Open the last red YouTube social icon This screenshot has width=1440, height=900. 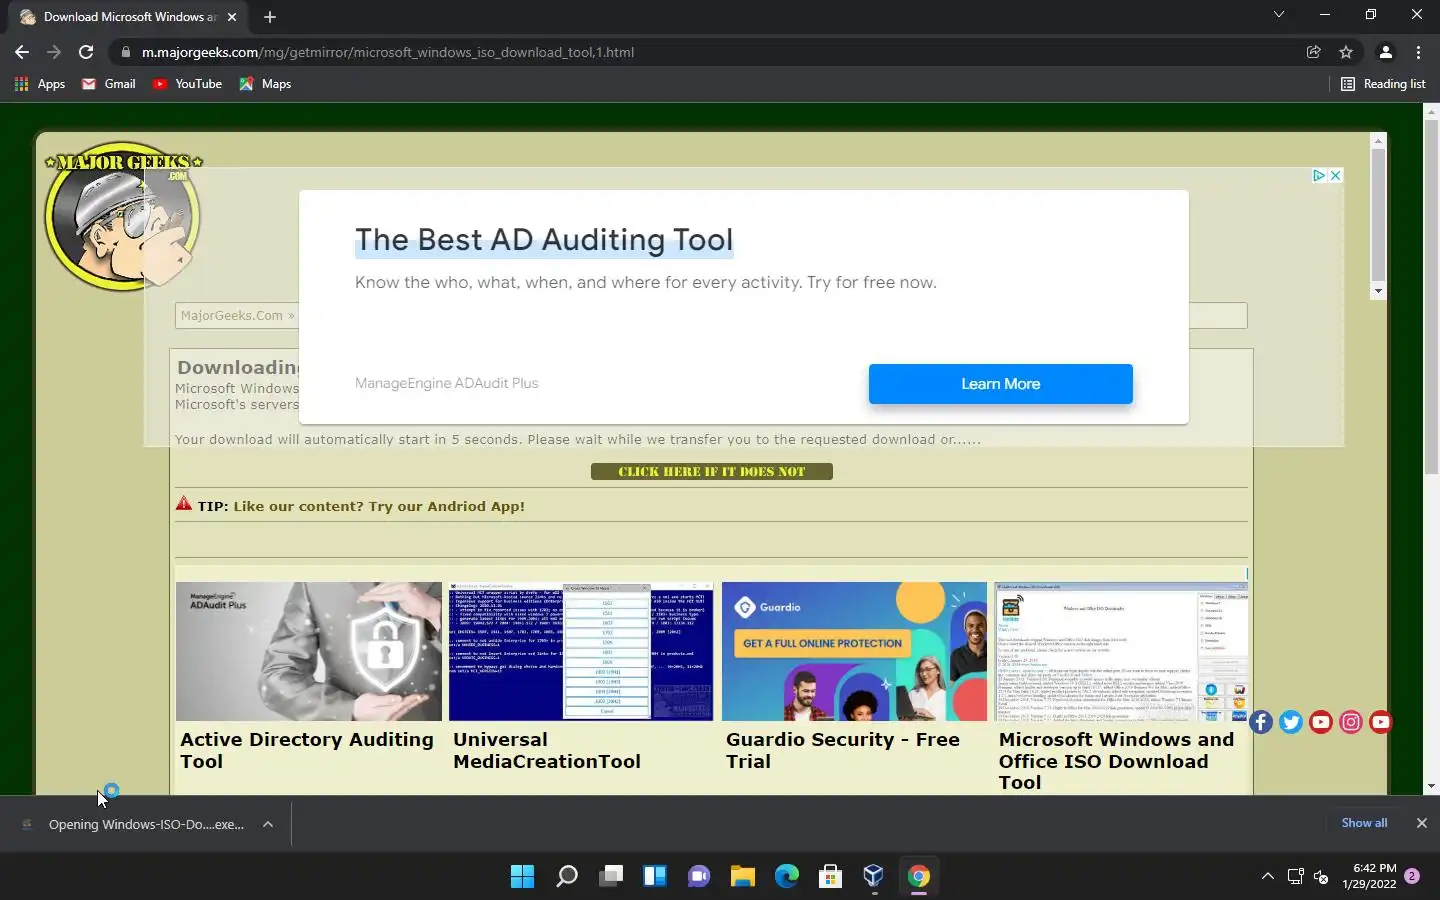pyautogui.click(x=1381, y=722)
